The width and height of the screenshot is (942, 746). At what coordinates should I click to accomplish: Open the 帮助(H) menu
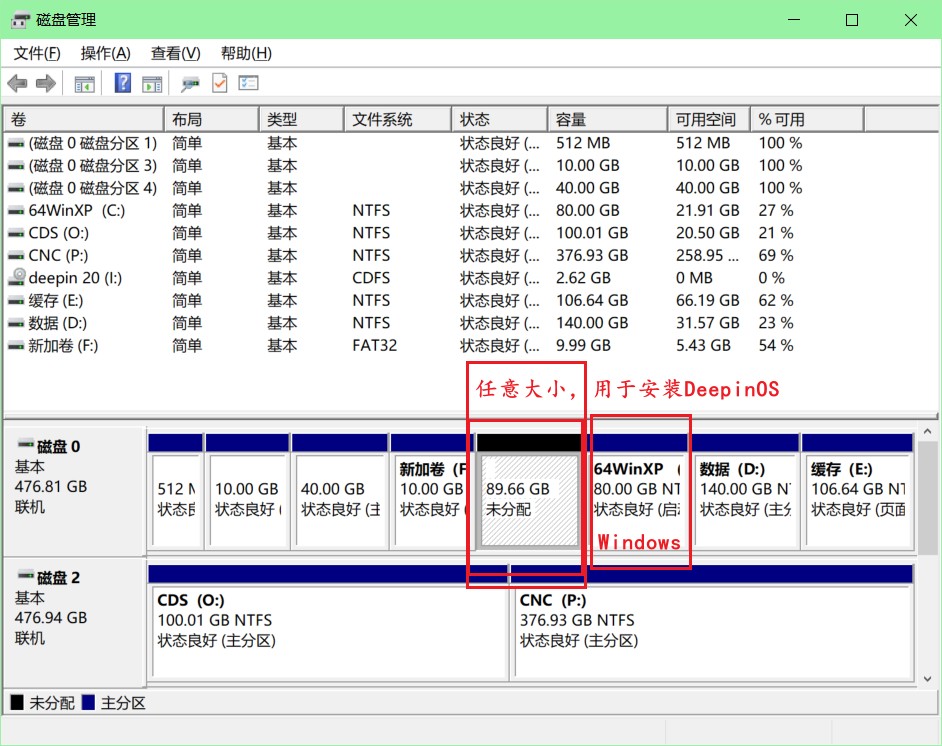pos(245,53)
